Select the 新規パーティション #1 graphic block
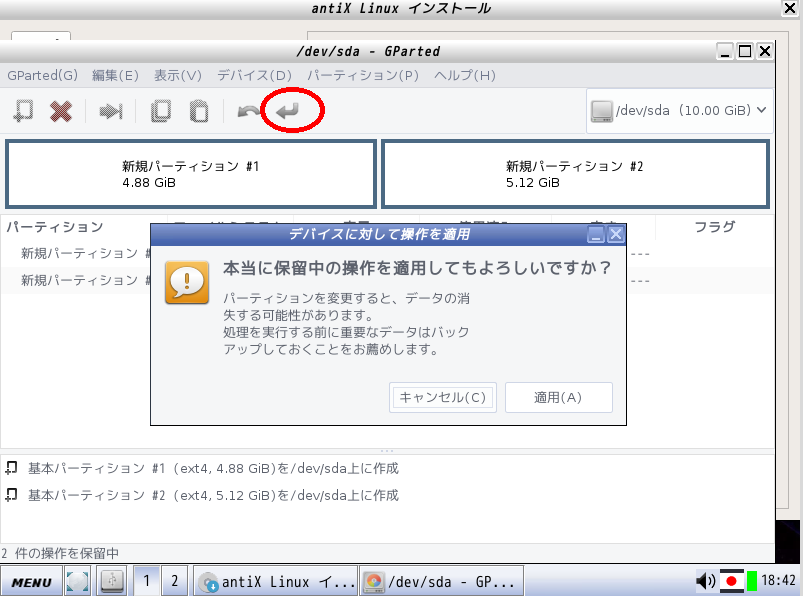803x596 pixels. pyautogui.click(x=191, y=174)
